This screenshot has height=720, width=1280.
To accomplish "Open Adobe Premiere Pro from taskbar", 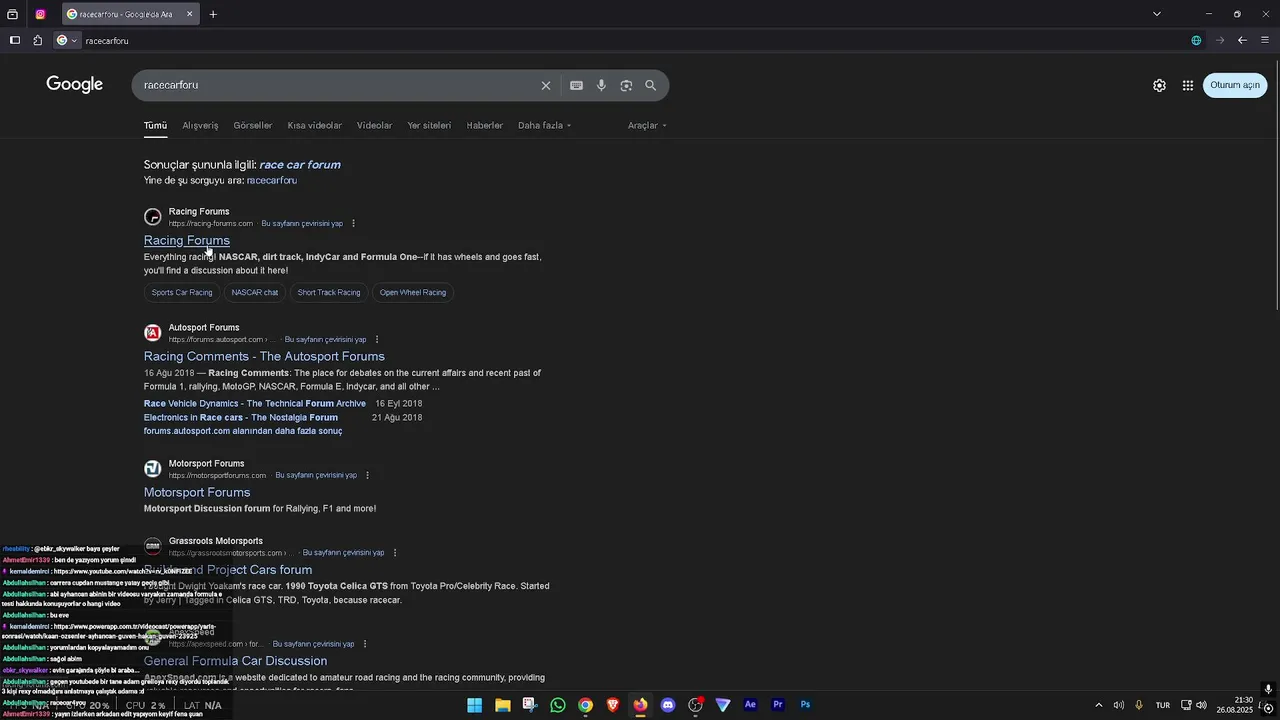I will [x=778, y=705].
